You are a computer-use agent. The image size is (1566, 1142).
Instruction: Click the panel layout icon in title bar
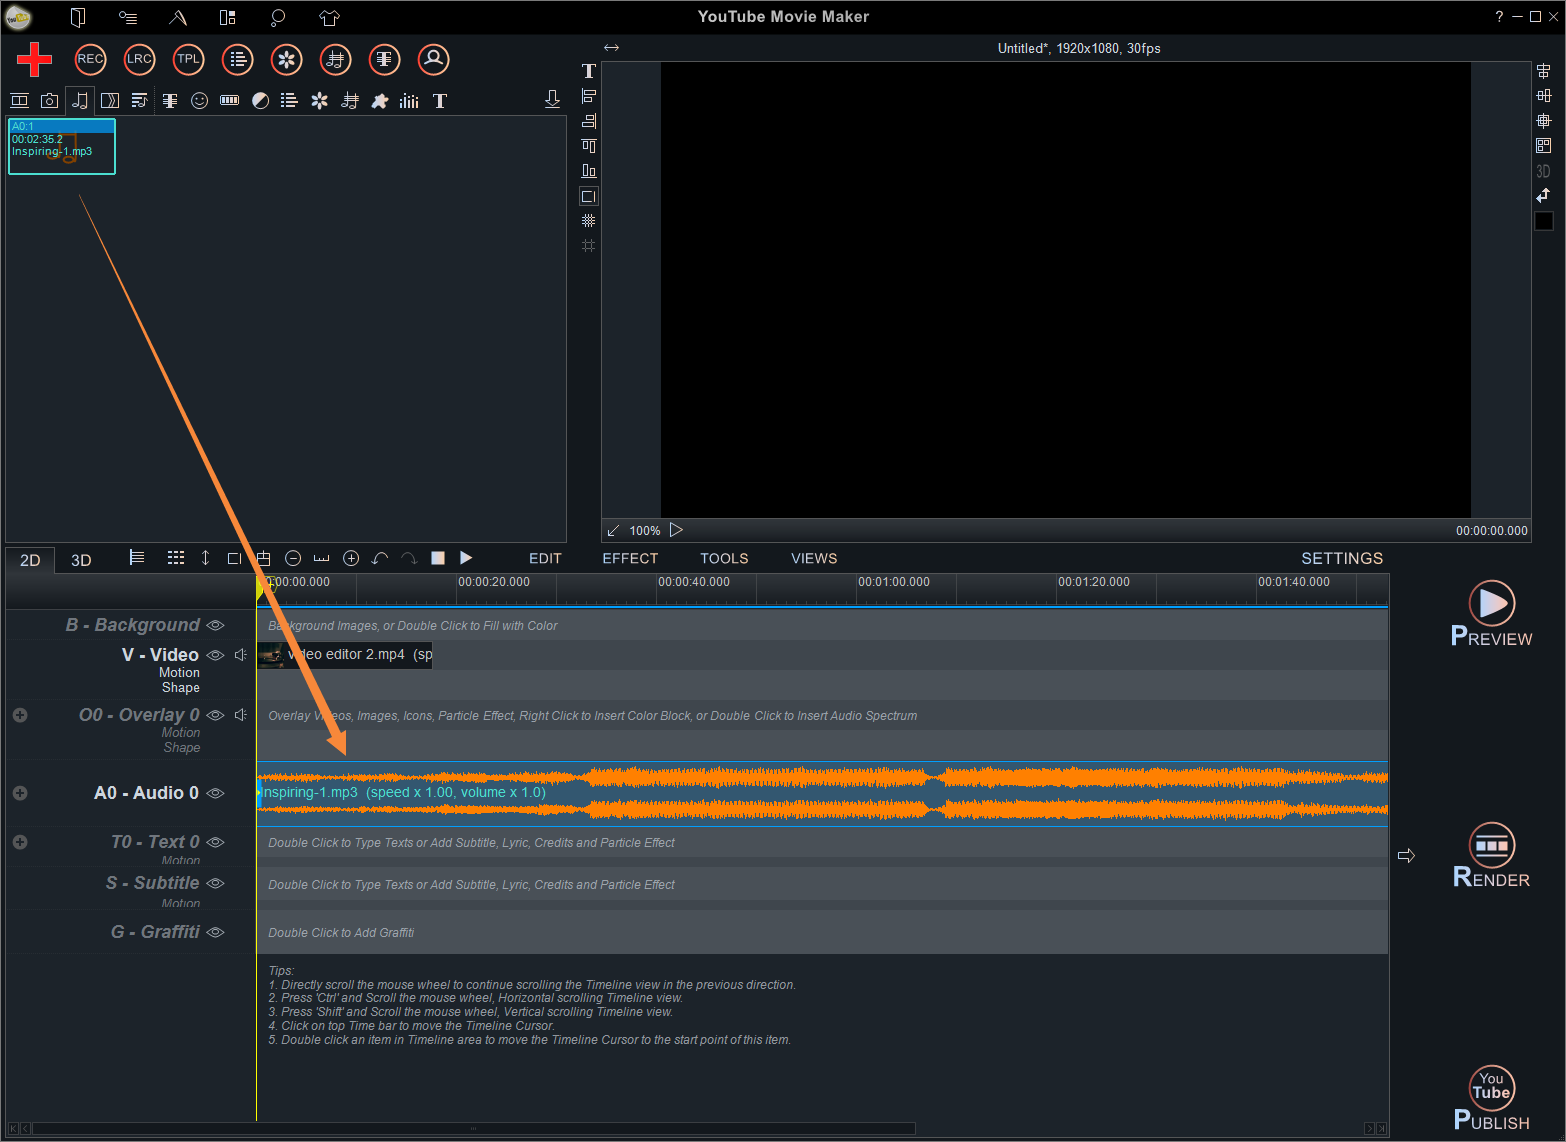point(228,17)
